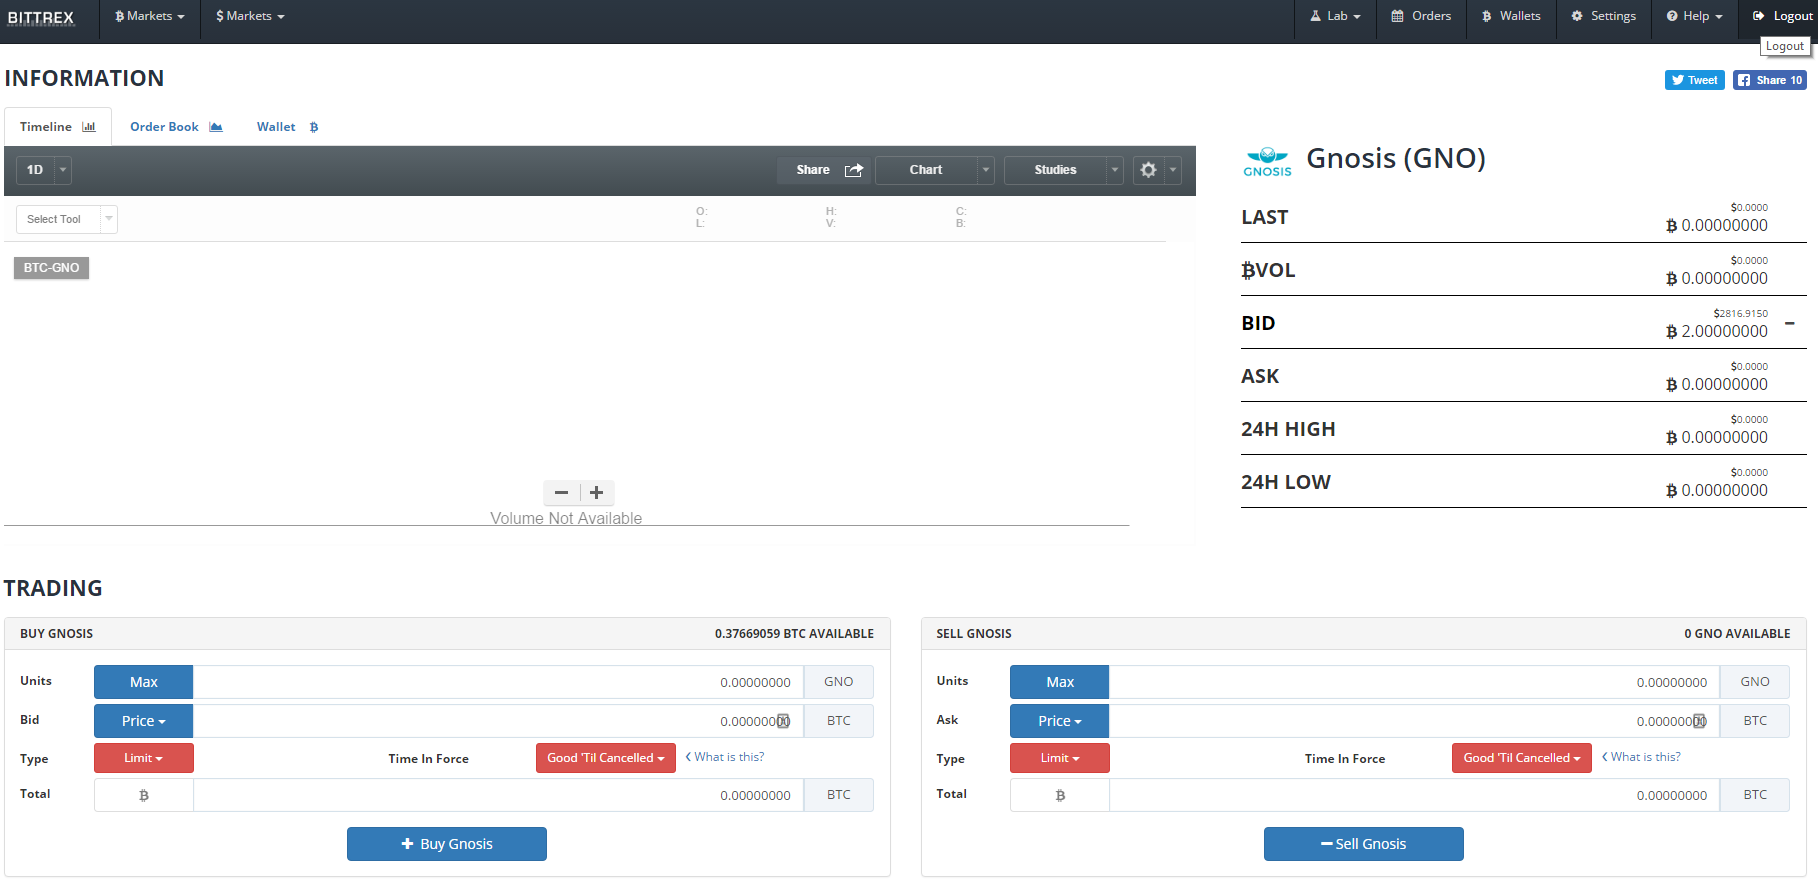This screenshot has height=882, width=1818.
Task: Open the dropdown arrow beside 1D
Action: (63, 170)
